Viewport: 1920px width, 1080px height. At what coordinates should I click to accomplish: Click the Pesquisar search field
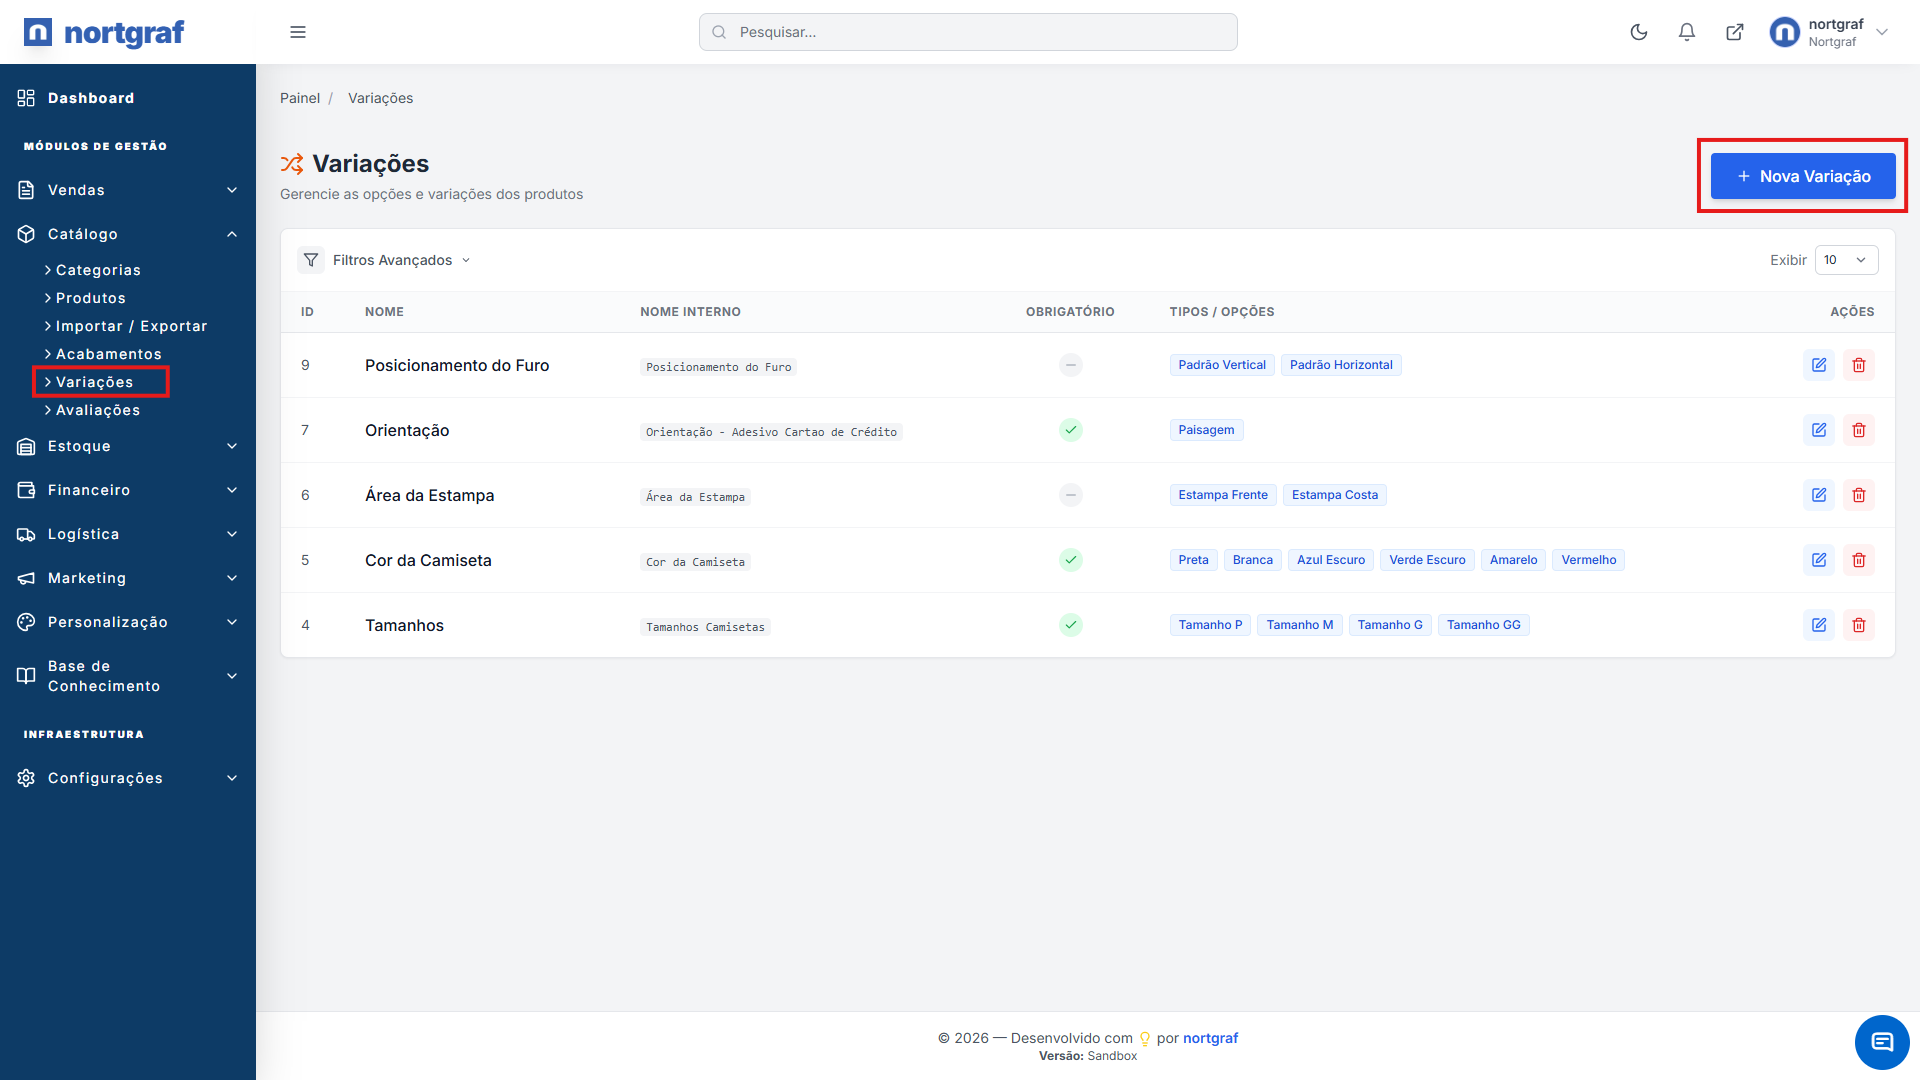tap(967, 32)
